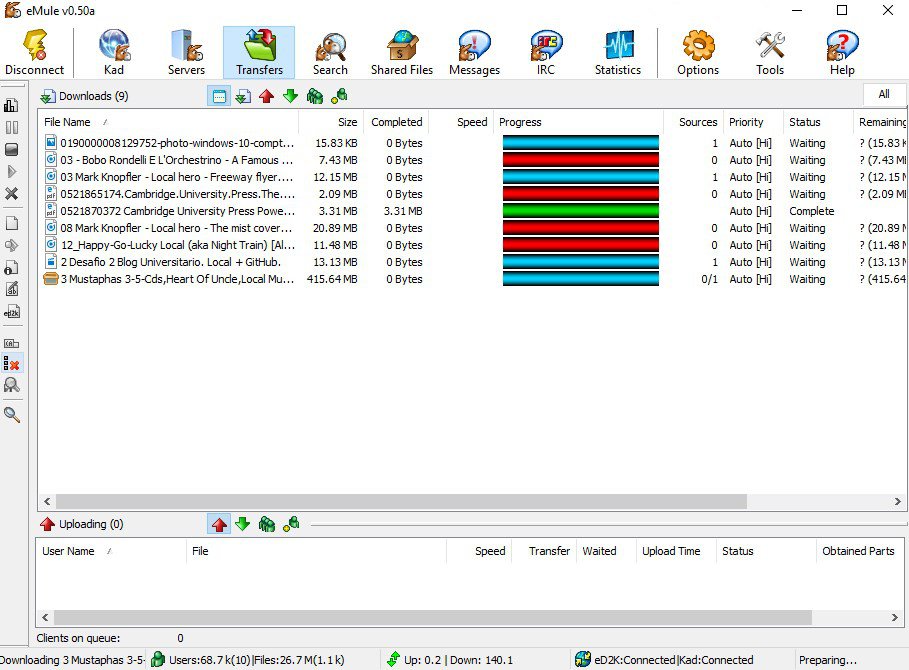Viewport: 909px width, 670px height.
Task: Sort downloads by Size column
Action: coord(331,122)
